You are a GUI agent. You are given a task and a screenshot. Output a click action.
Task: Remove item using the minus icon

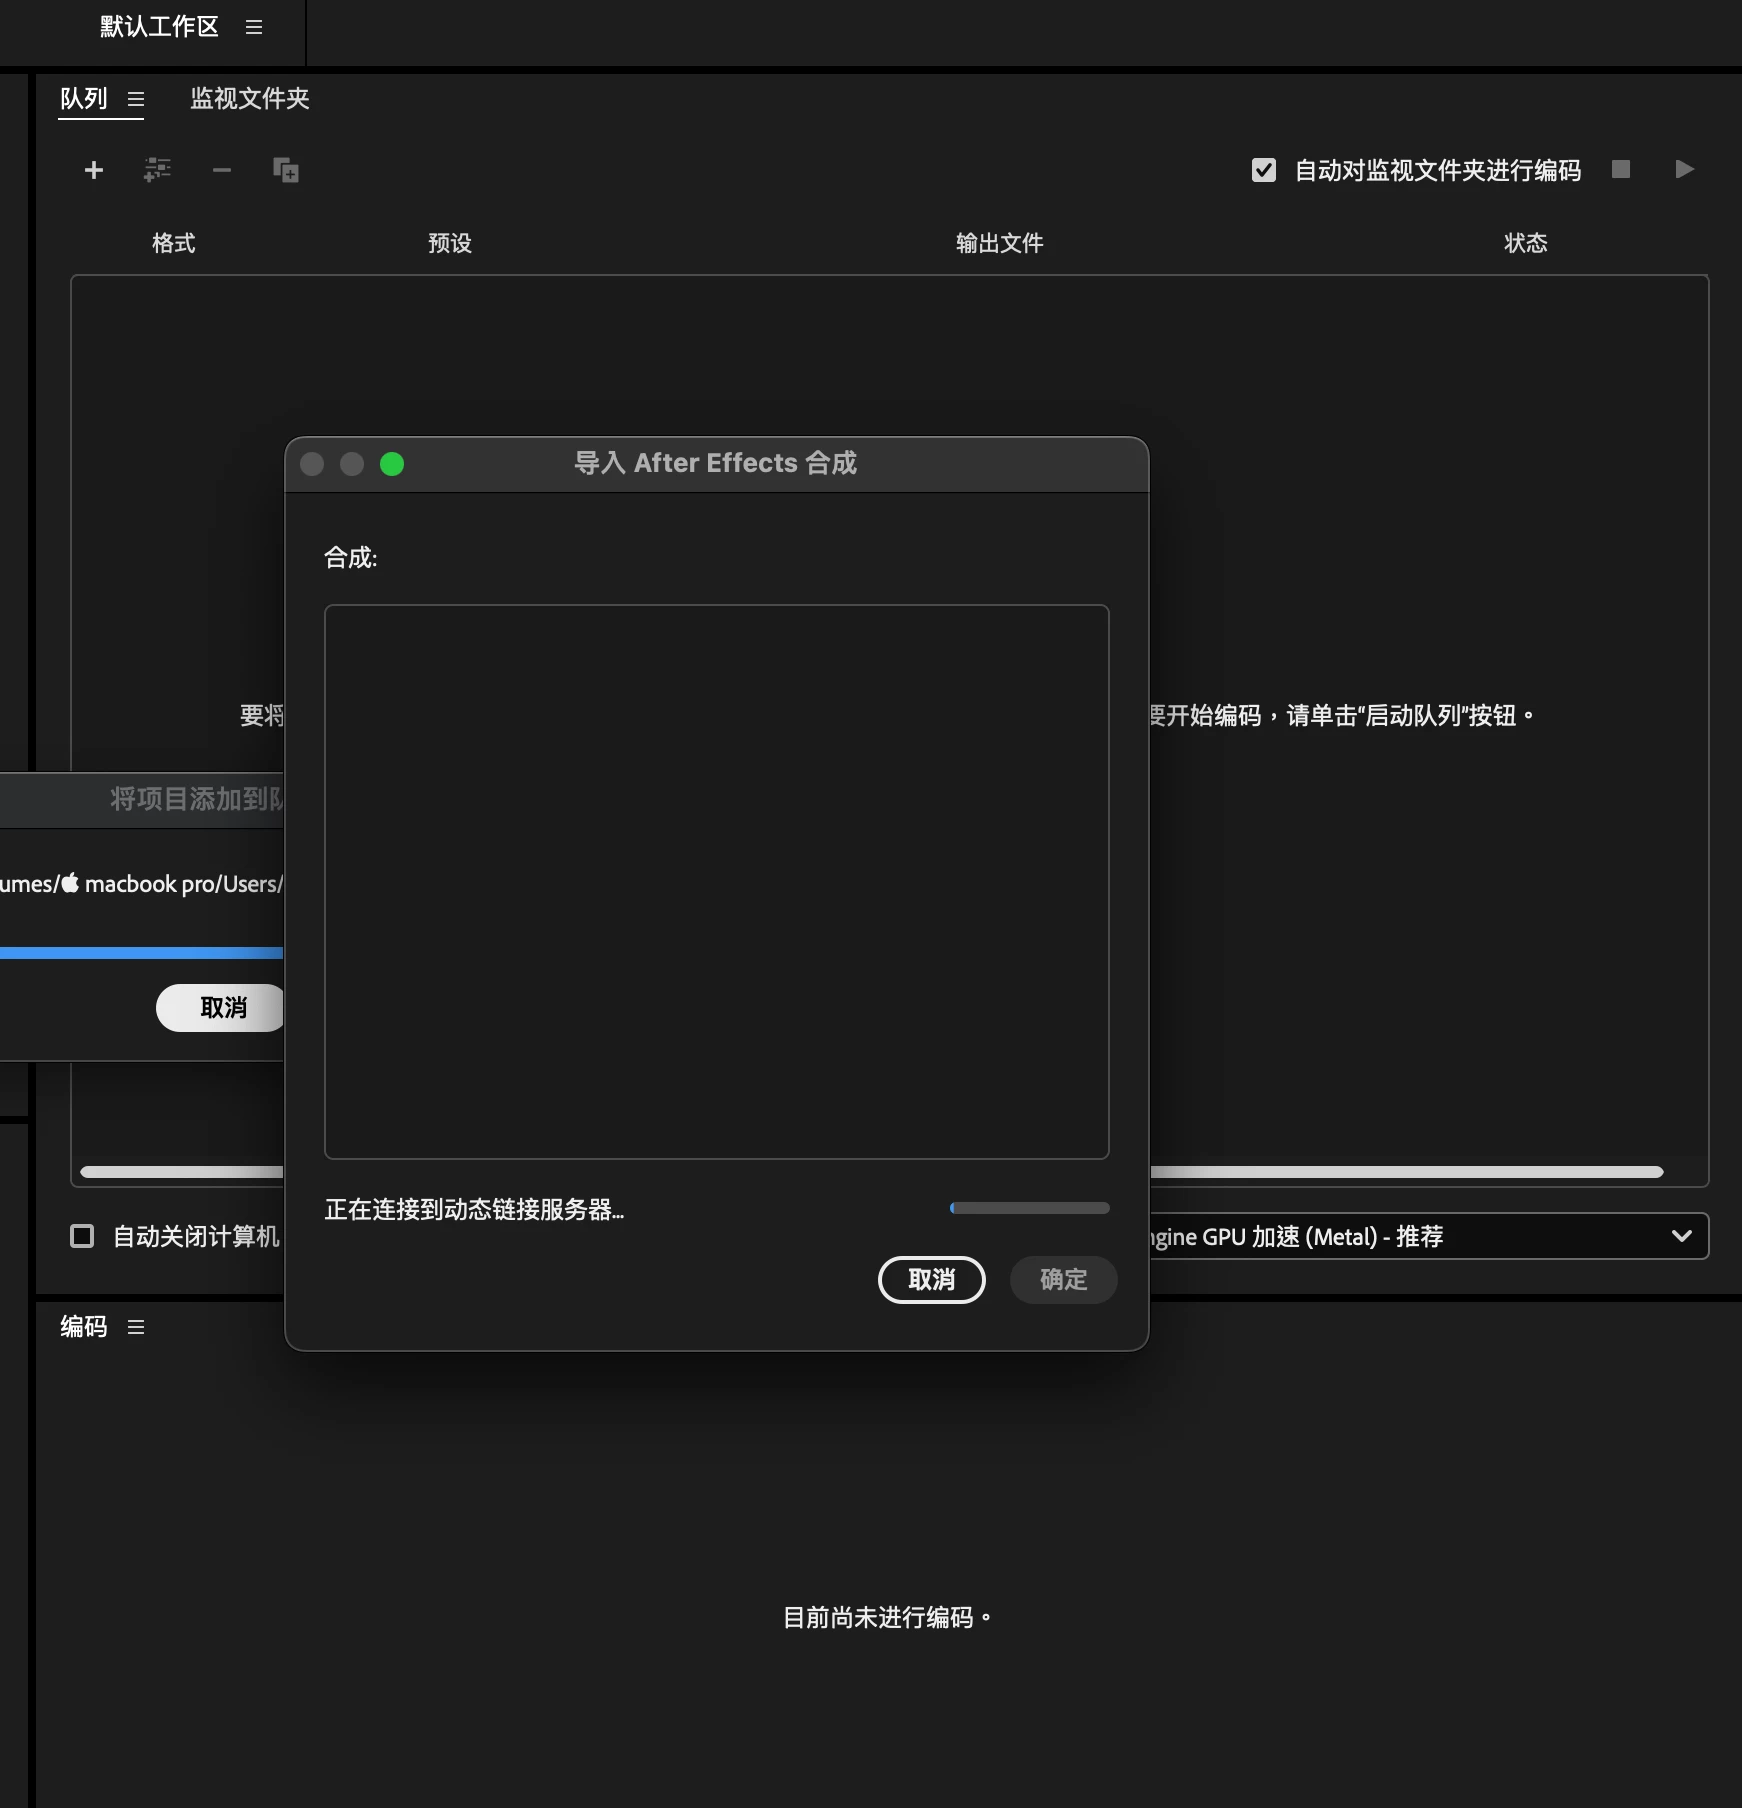222,171
